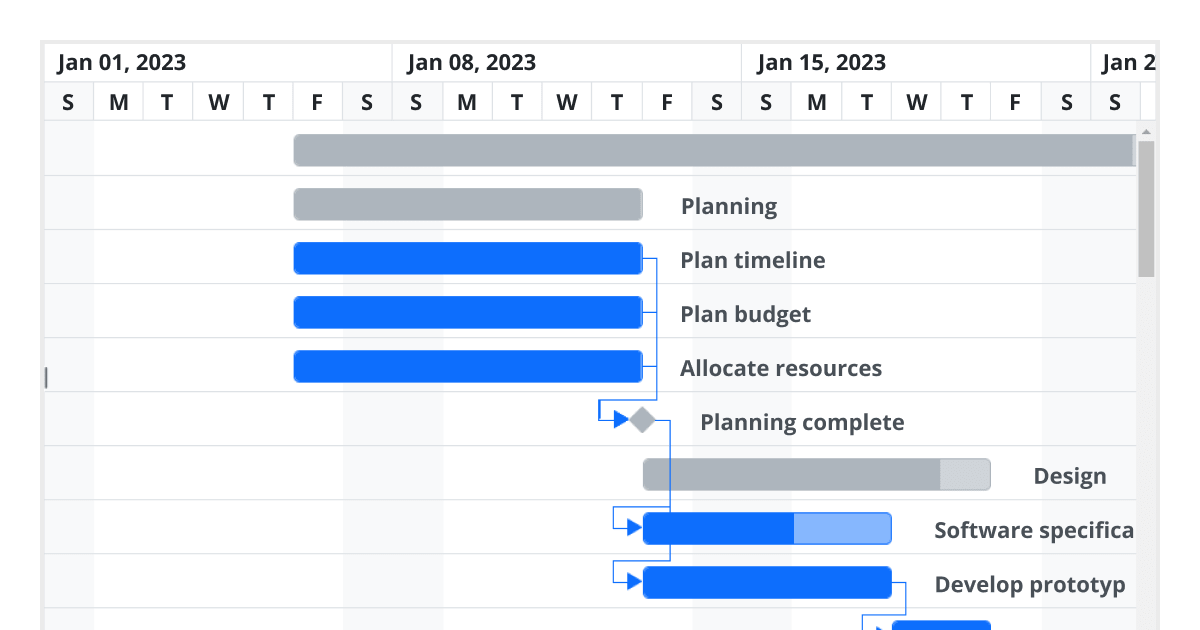Click the Allocate resources label

781,368
